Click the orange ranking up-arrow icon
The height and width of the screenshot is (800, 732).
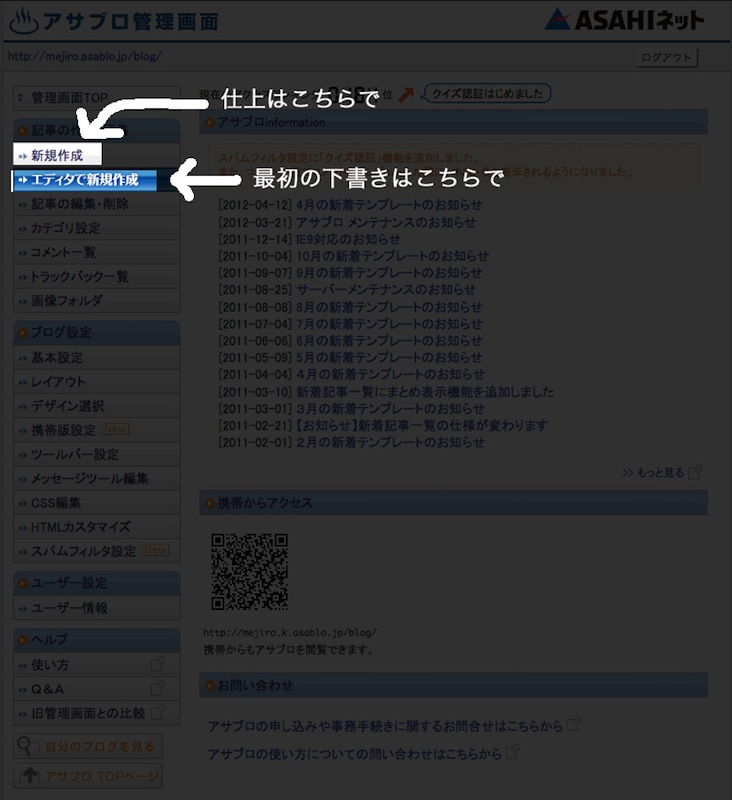[406, 94]
